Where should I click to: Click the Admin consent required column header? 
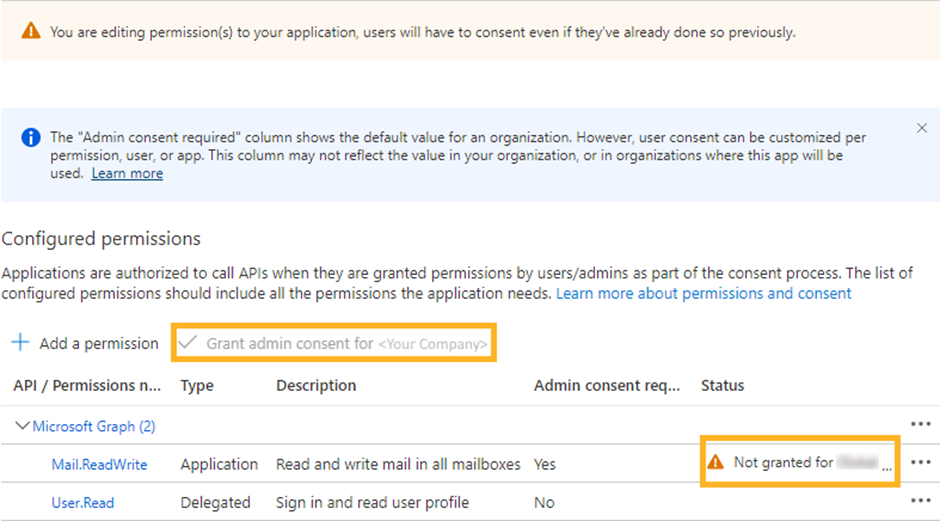[606, 385]
